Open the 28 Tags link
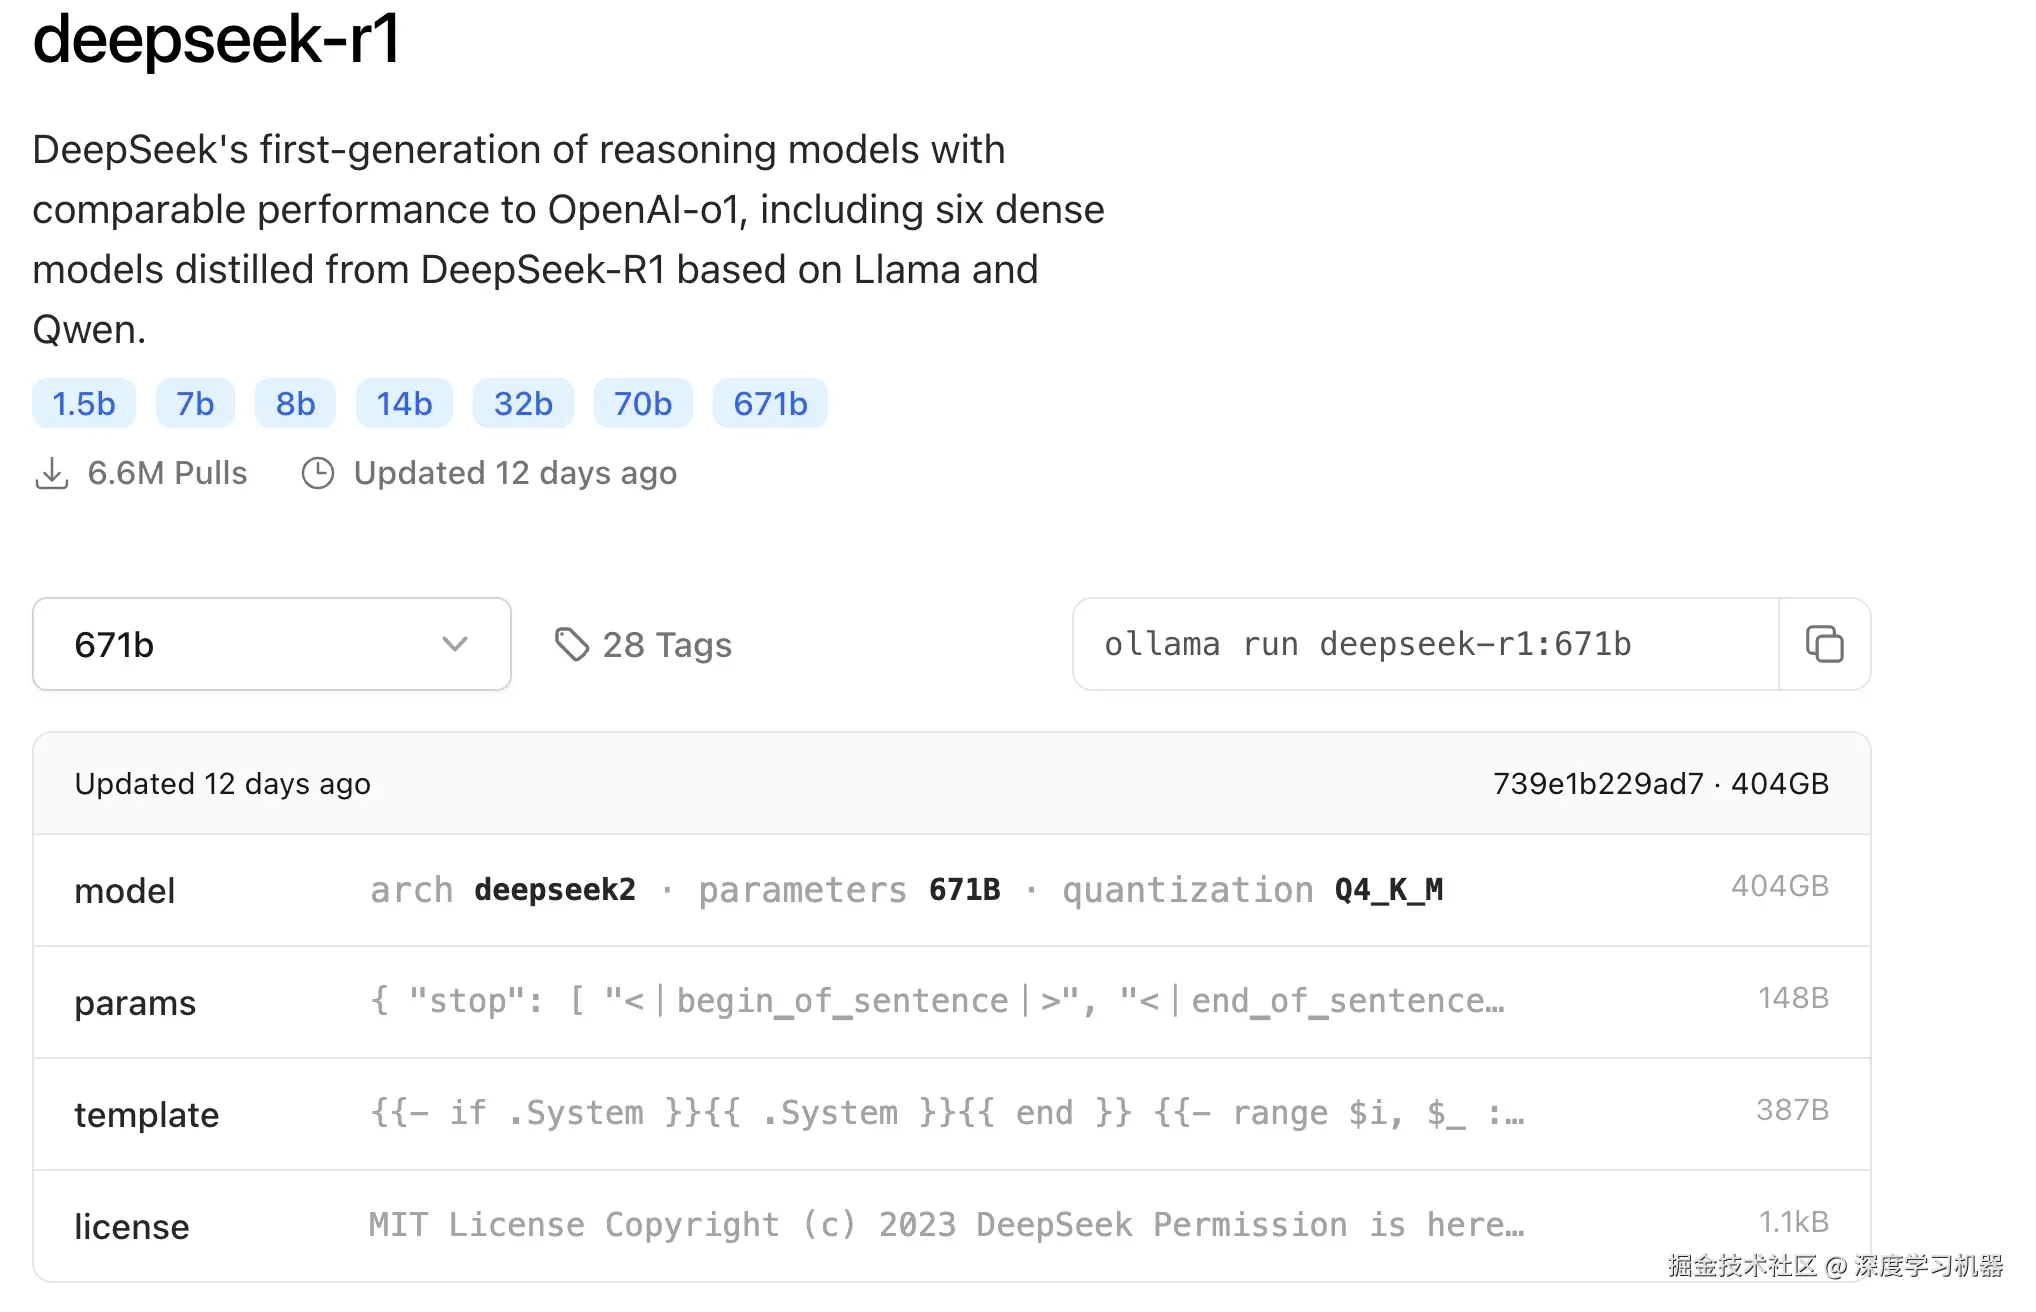Screen dimensions: 2036x1312 click(666, 645)
